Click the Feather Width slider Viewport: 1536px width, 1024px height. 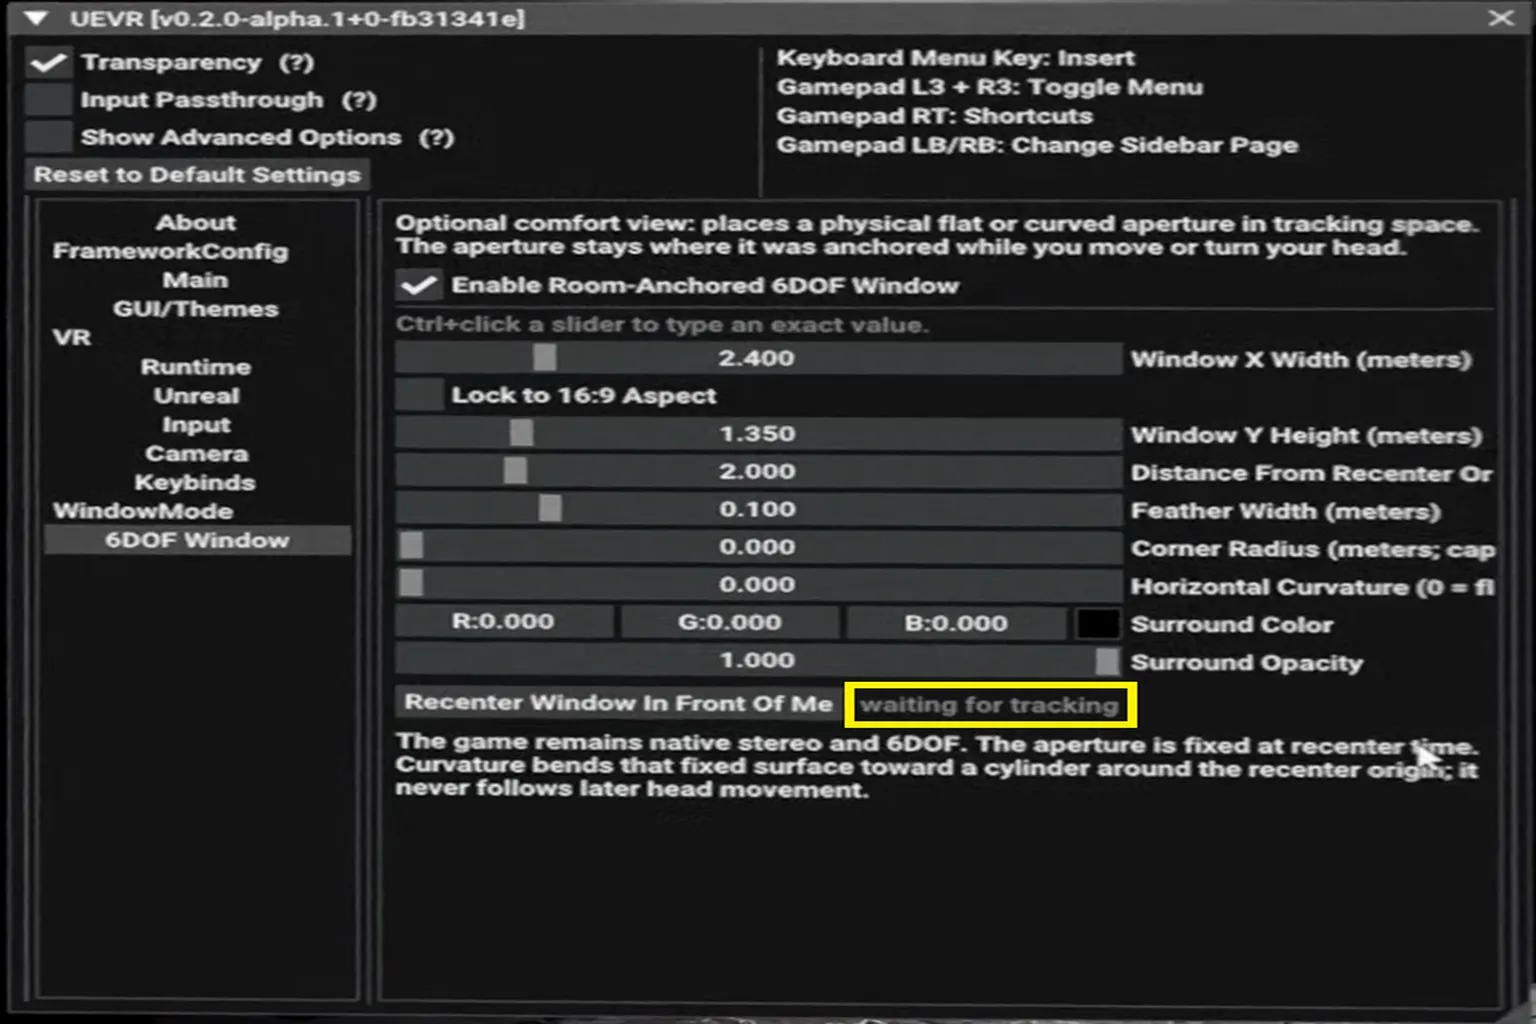tap(758, 509)
